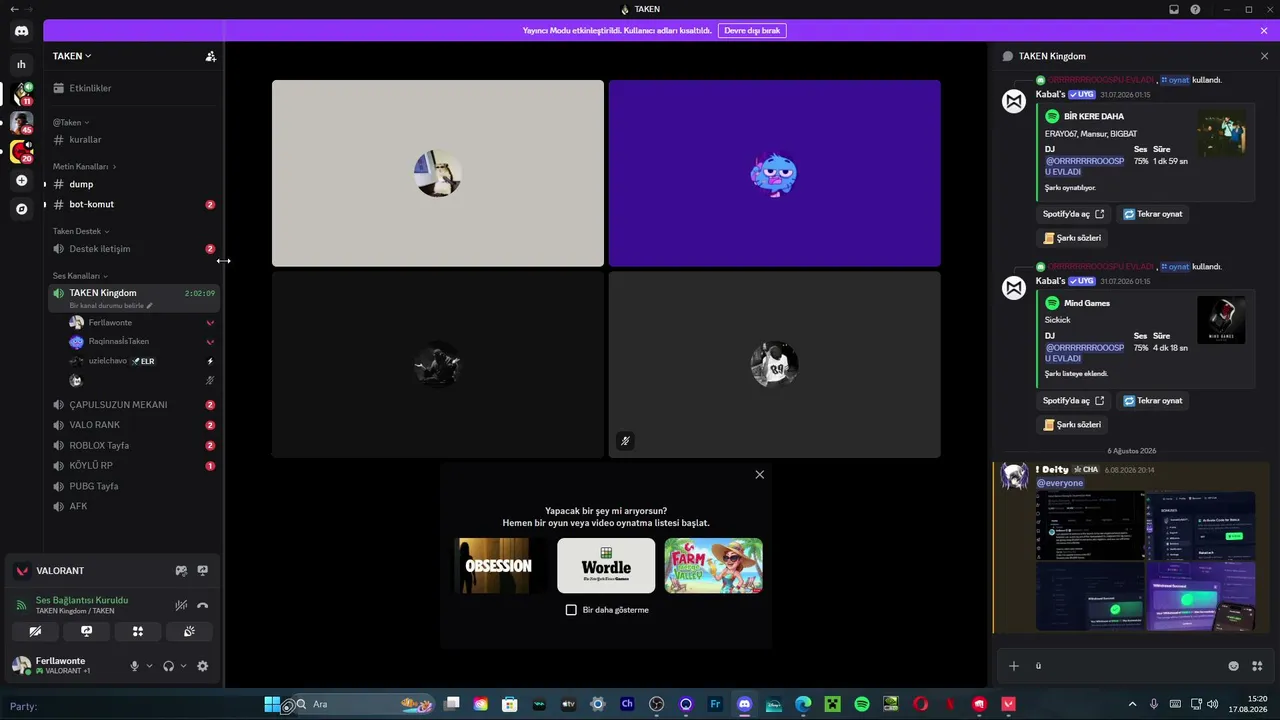
Task: Click 'Spotify'da aç' for Mind Games
Action: [x=1074, y=401]
